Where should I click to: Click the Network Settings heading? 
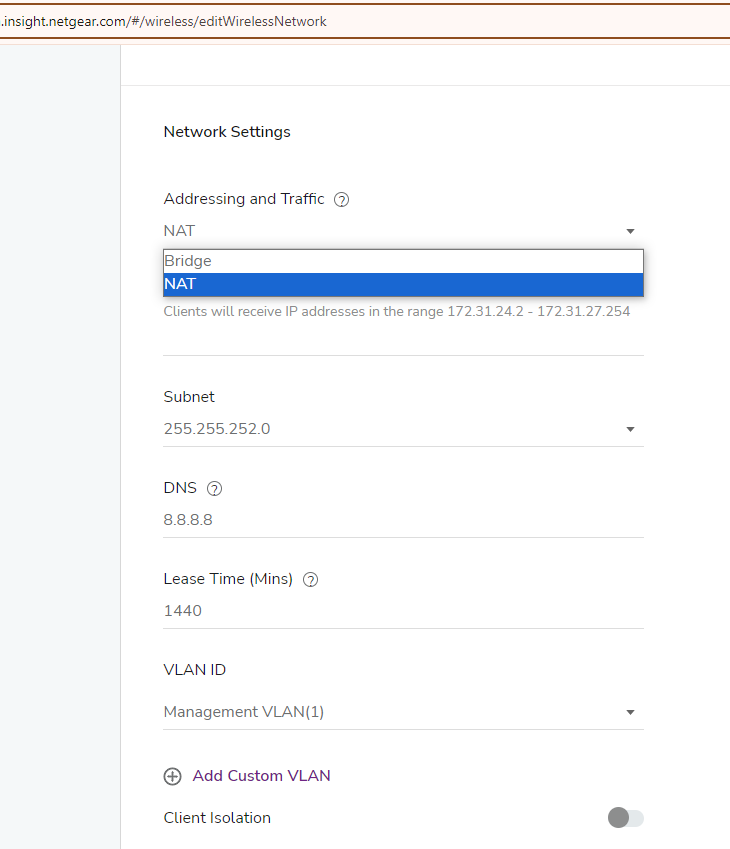[227, 132]
